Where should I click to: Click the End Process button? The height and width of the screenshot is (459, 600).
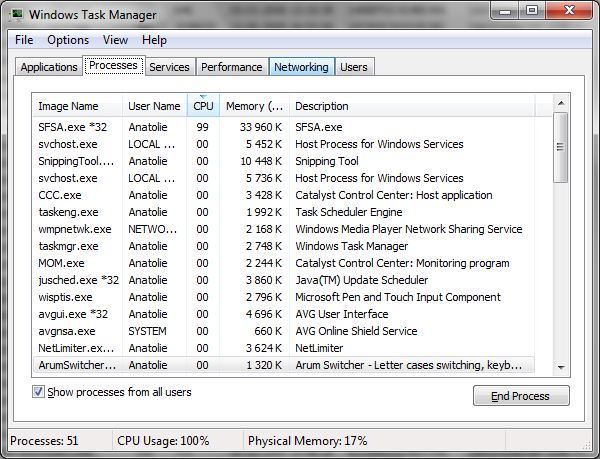click(521, 396)
